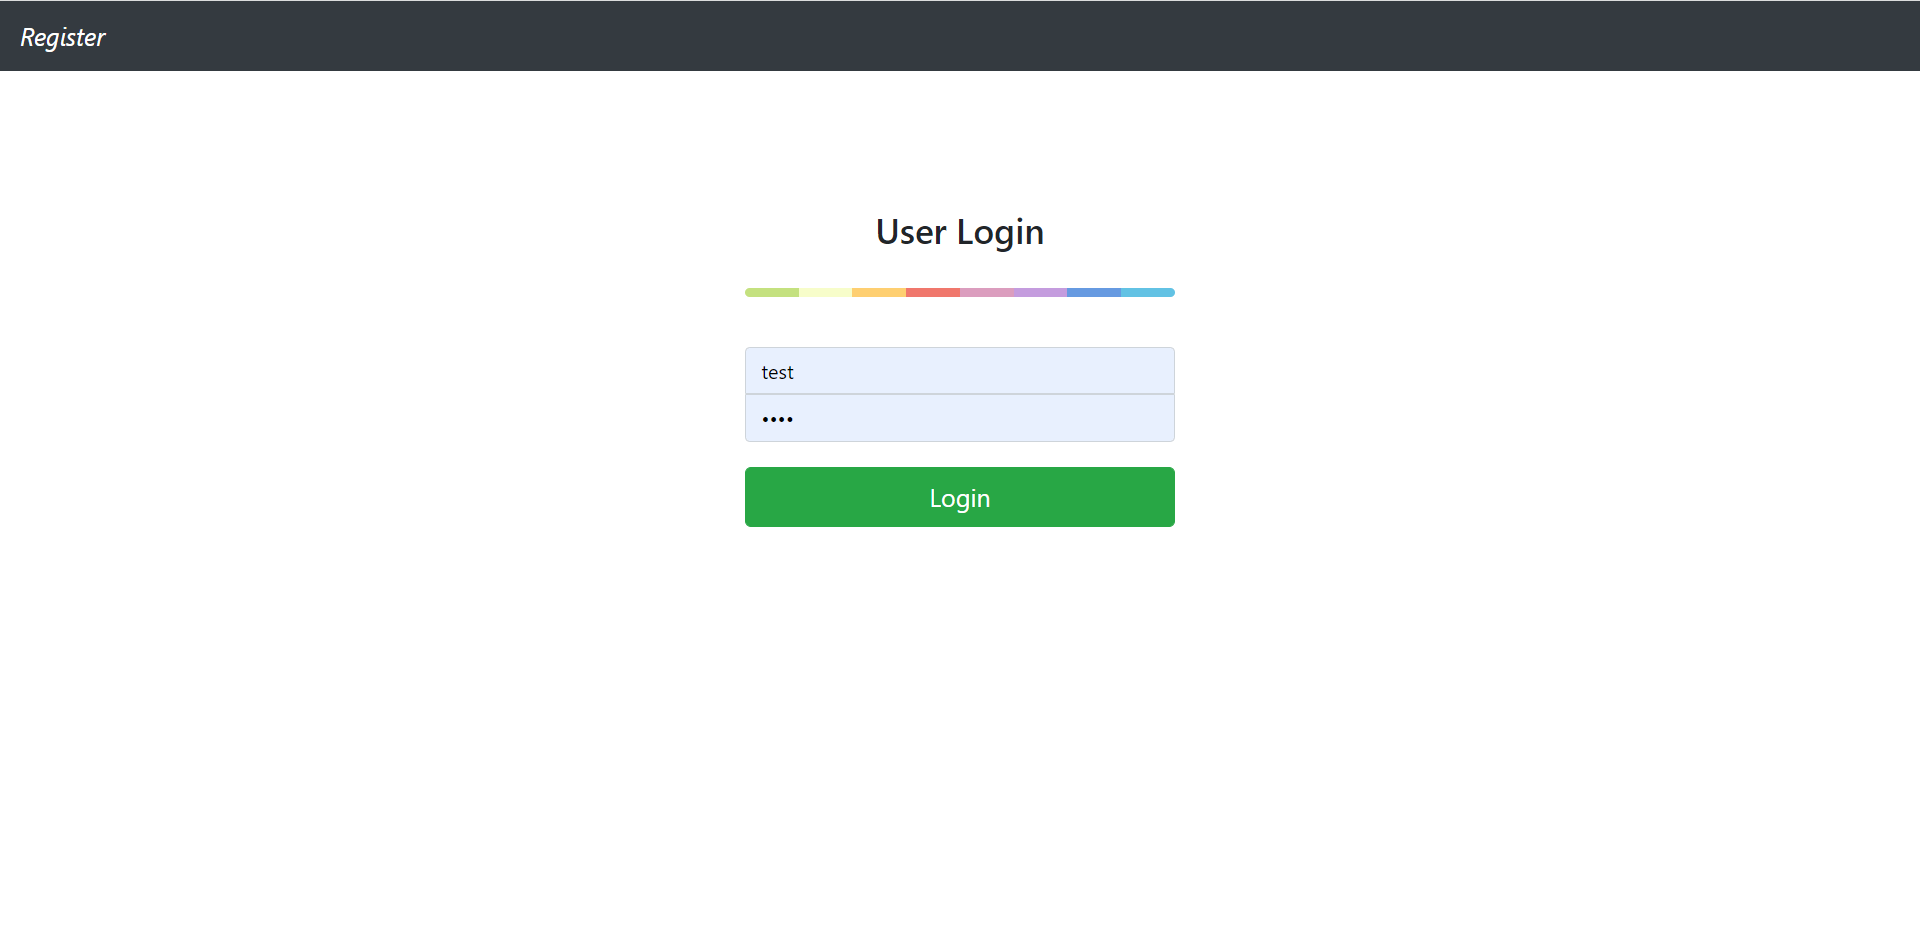The width and height of the screenshot is (1920, 942).
Task: Focus the password input field
Action: pyautogui.click(x=959, y=418)
